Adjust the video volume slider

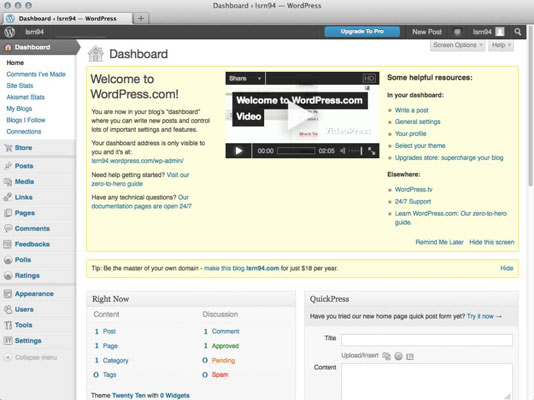point(356,150)
